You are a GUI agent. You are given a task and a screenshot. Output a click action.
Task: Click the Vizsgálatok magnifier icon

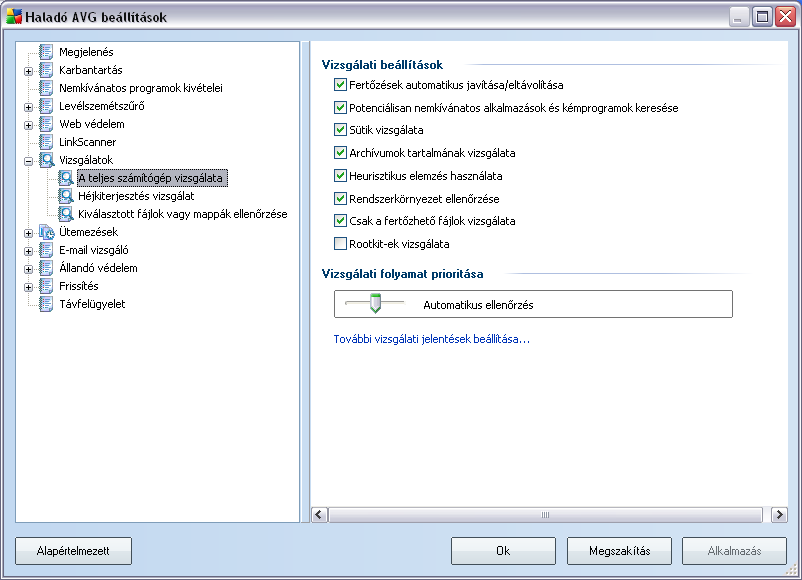[x=47, y=160]
